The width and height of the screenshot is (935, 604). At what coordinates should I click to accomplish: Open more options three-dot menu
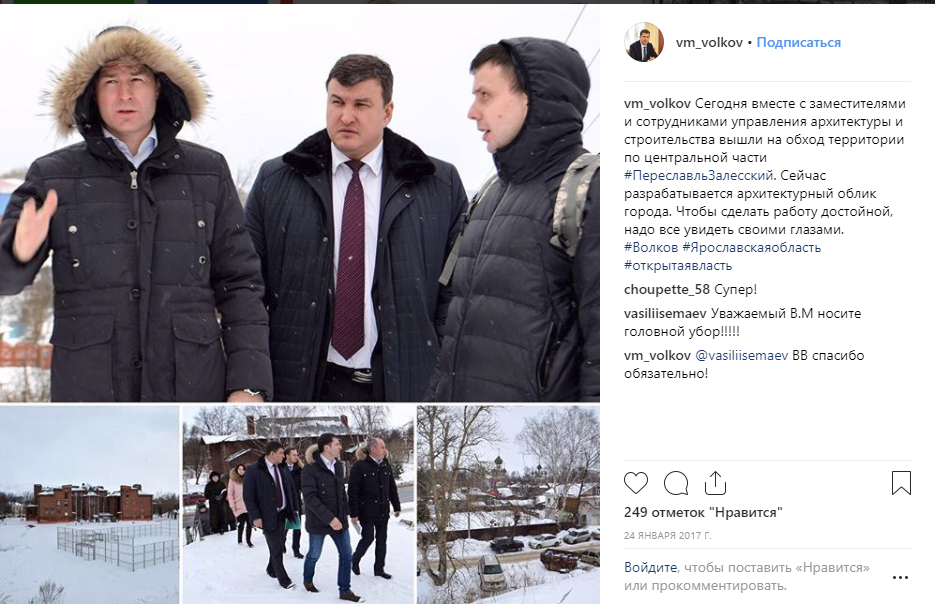tap(900, 577)
